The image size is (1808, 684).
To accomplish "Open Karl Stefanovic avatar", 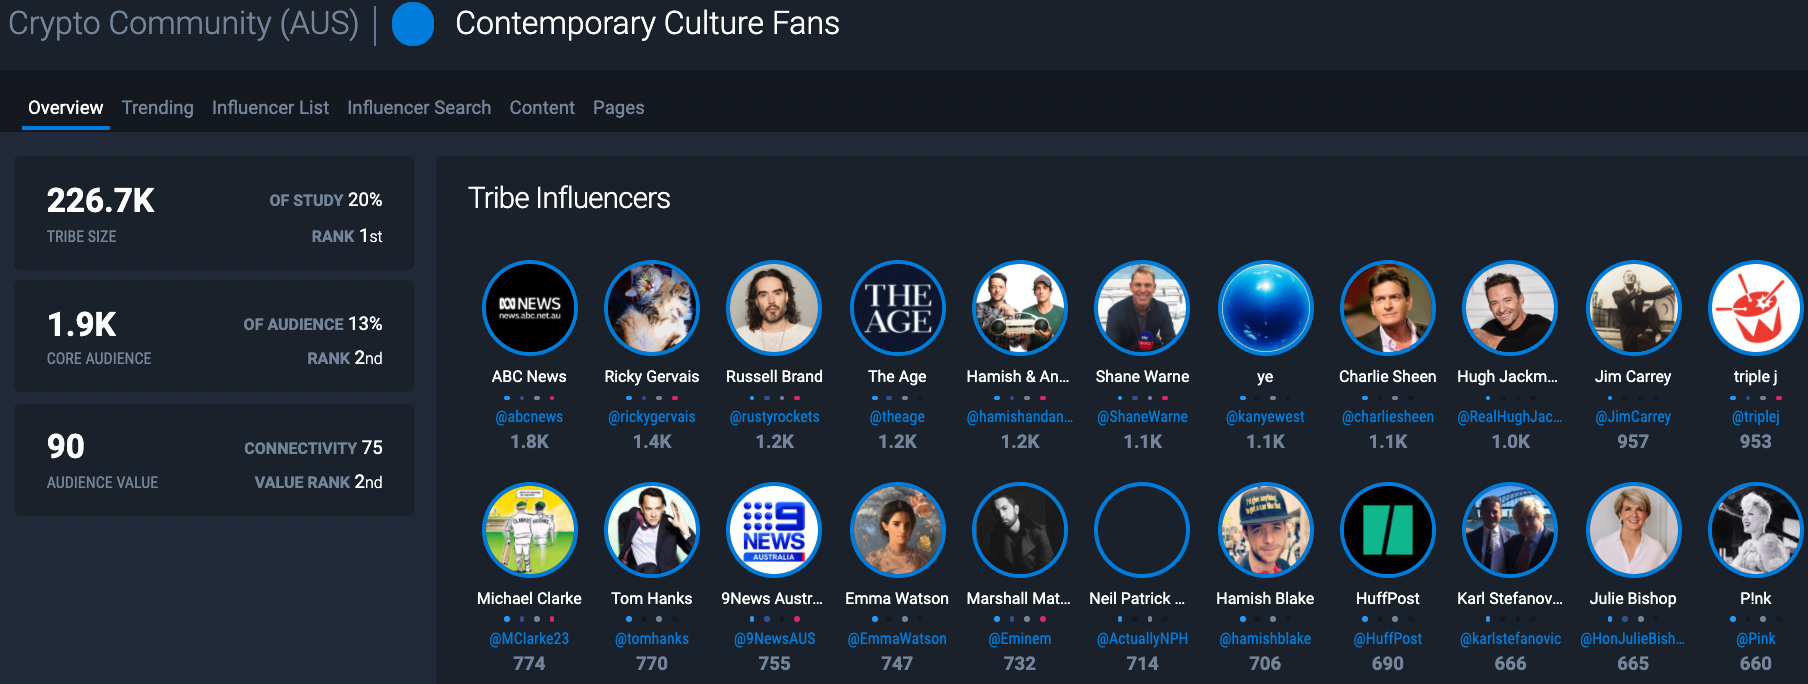I will pyautogui.click(x=1510, y=530).
